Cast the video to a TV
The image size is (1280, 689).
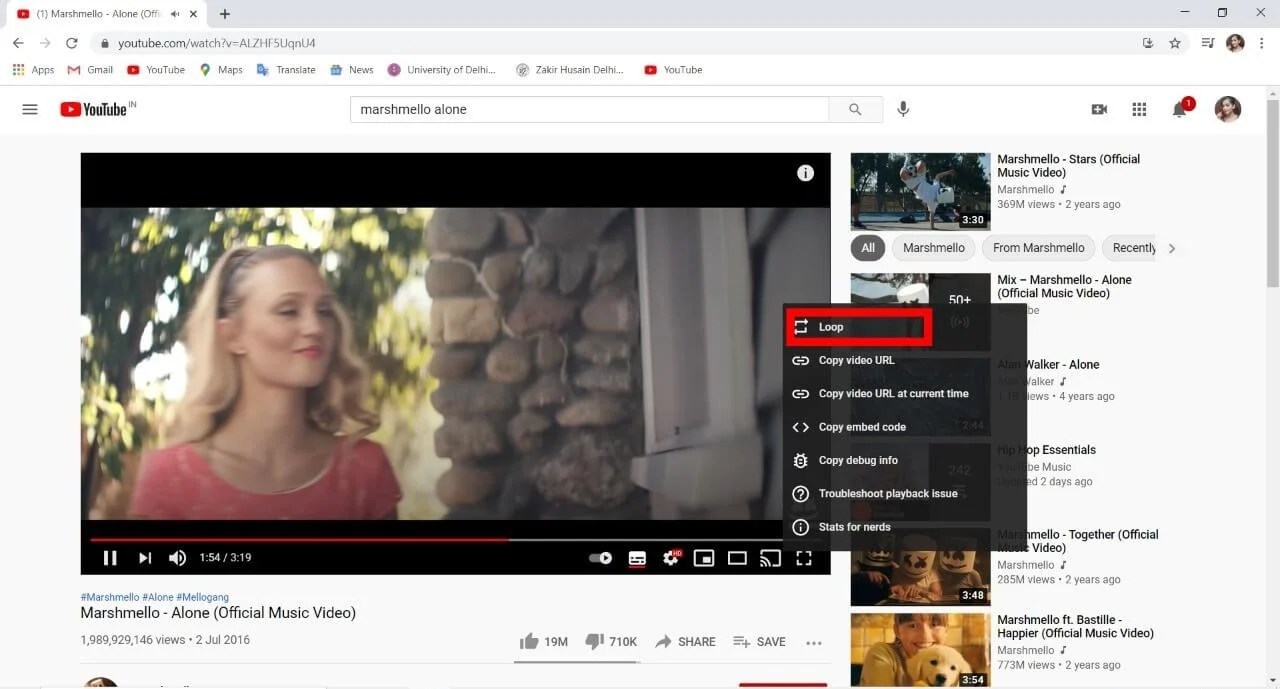(770, 558)
